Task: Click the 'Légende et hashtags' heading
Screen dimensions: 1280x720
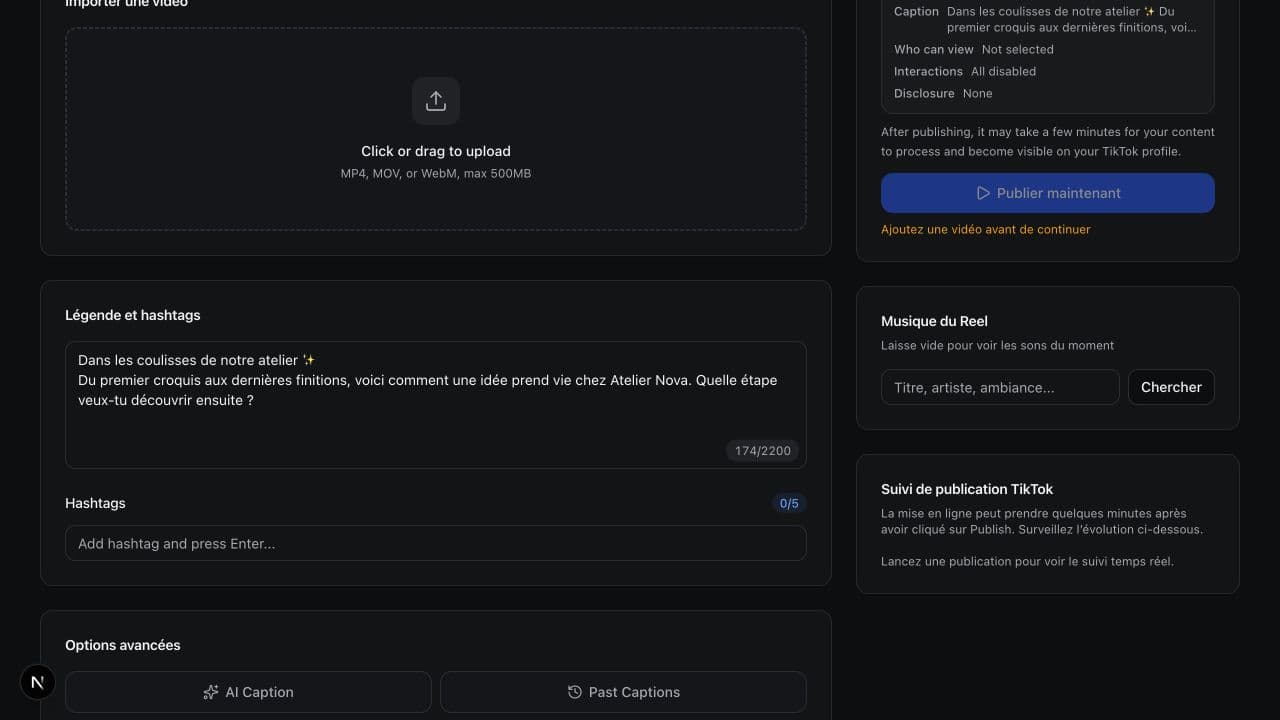Action: click(x=133, y=315)
